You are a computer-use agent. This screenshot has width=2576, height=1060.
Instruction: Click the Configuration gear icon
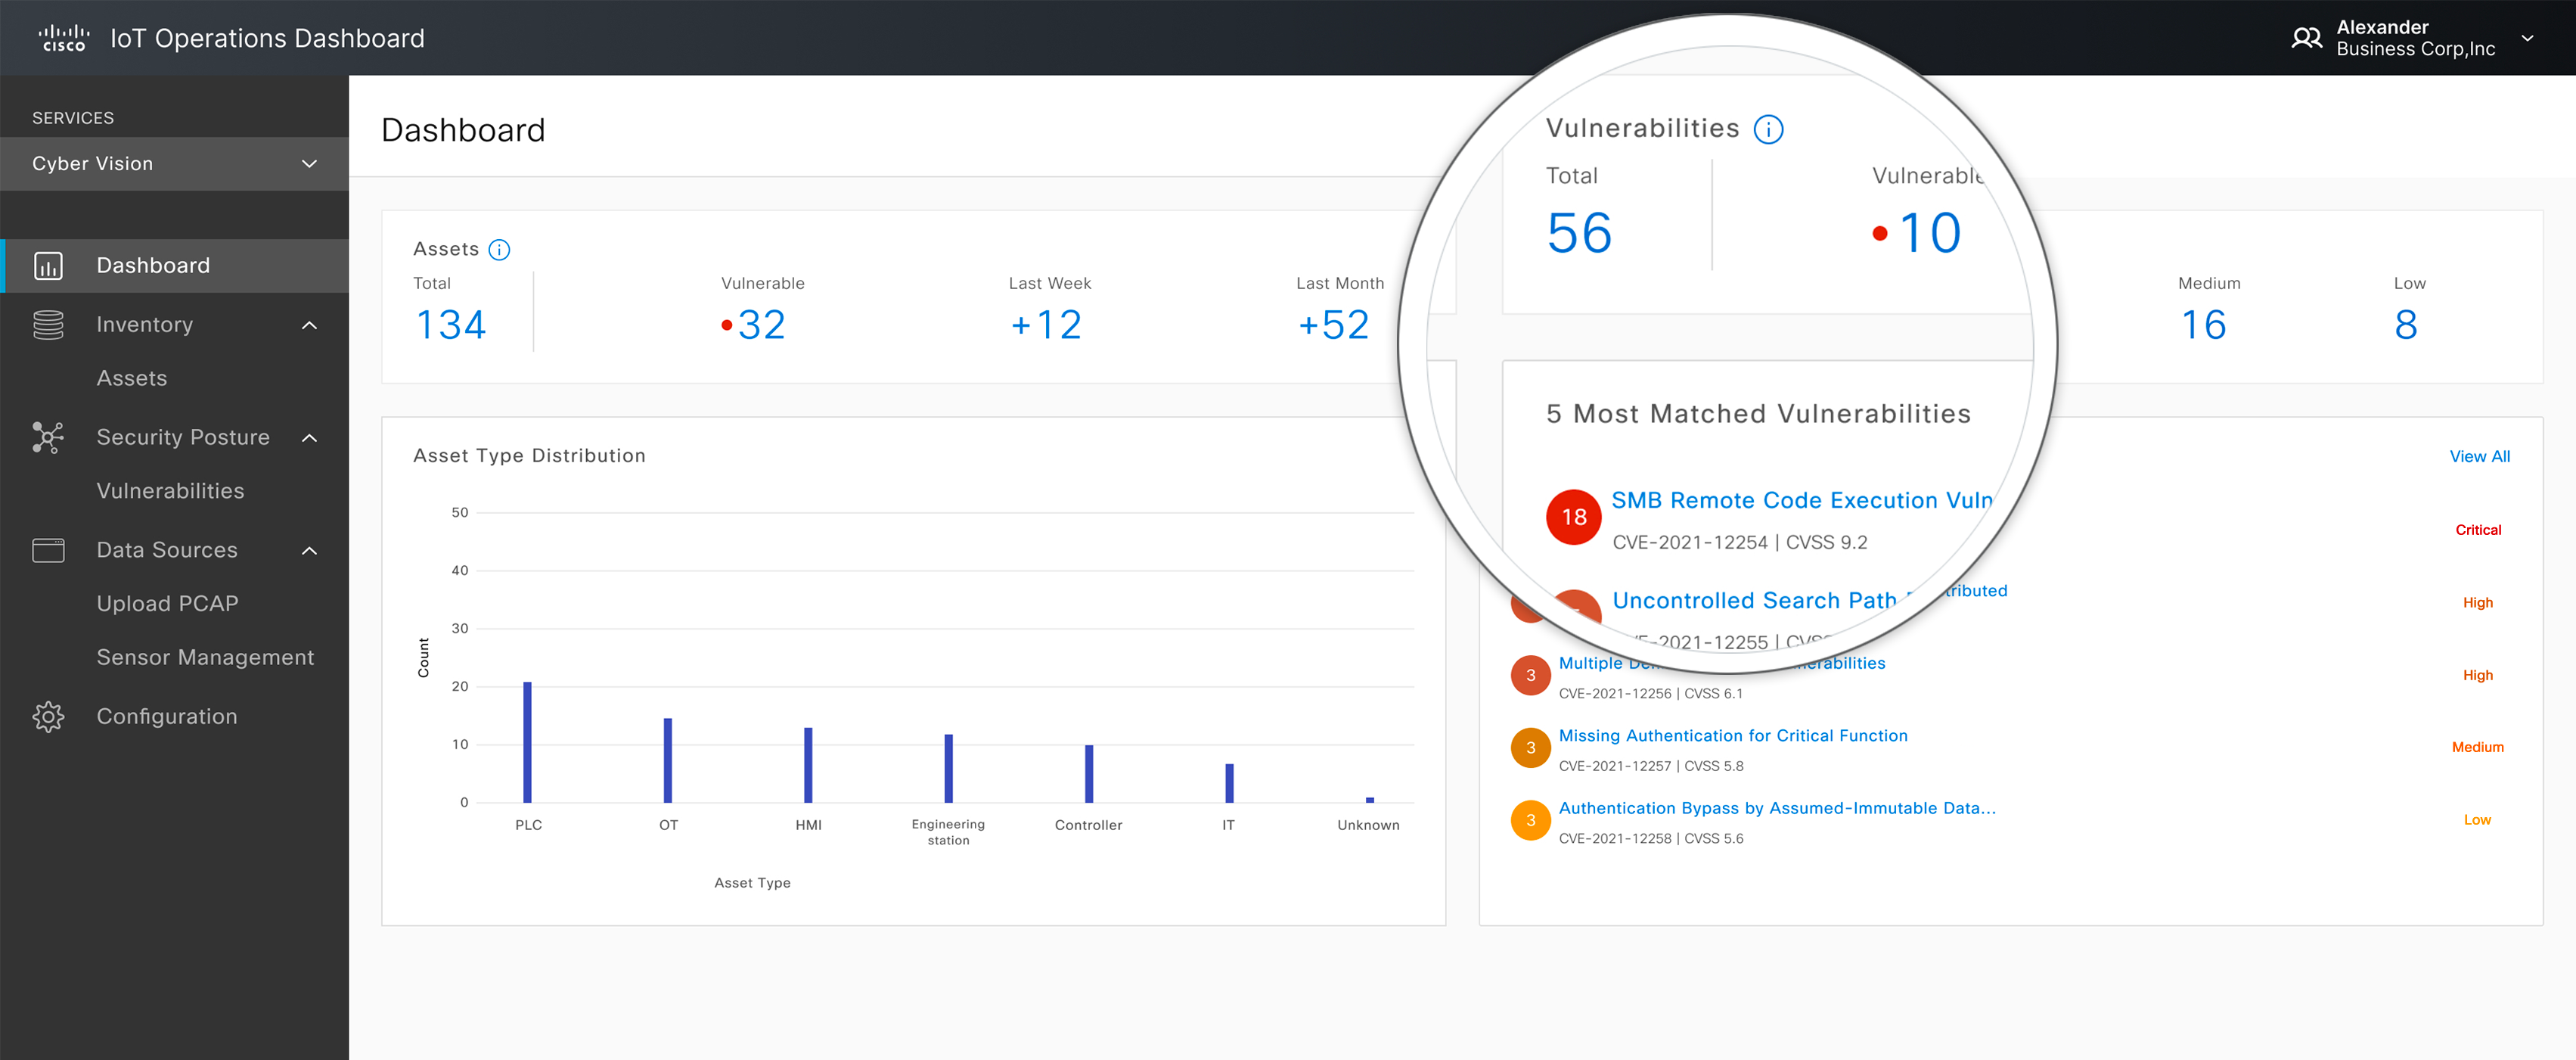[x=48, y=717]
